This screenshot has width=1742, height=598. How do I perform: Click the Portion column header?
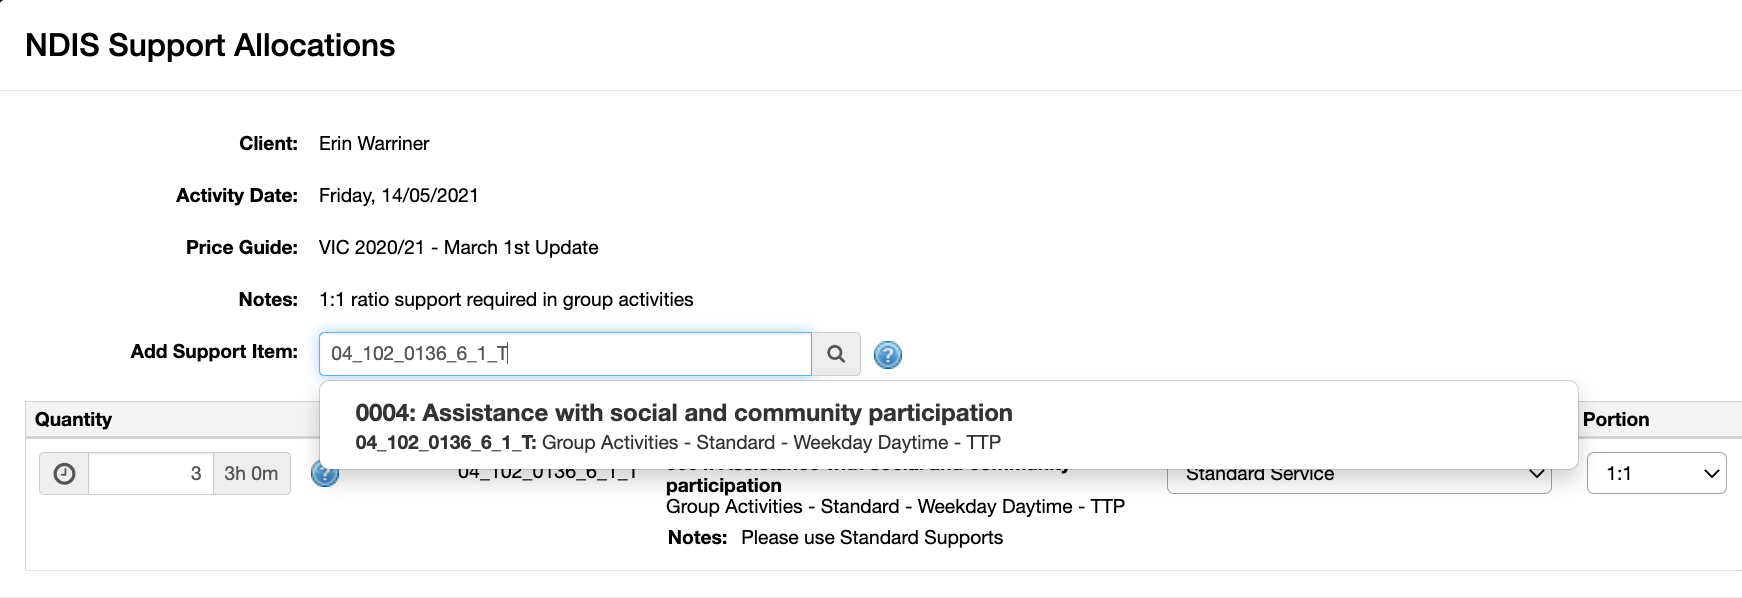pyautogui.click(x=1617, y=419)
